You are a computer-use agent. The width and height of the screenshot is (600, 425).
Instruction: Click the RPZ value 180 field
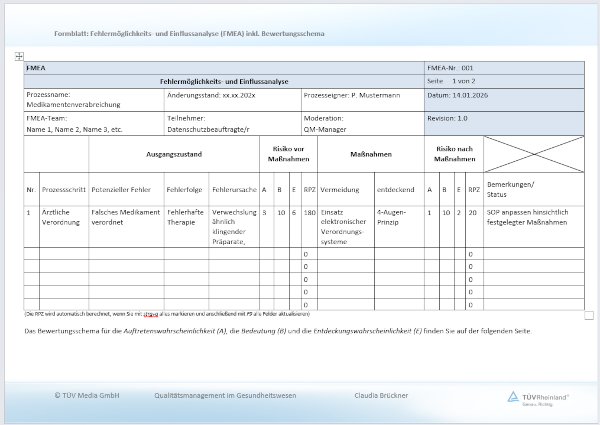[x=309, y=213]
